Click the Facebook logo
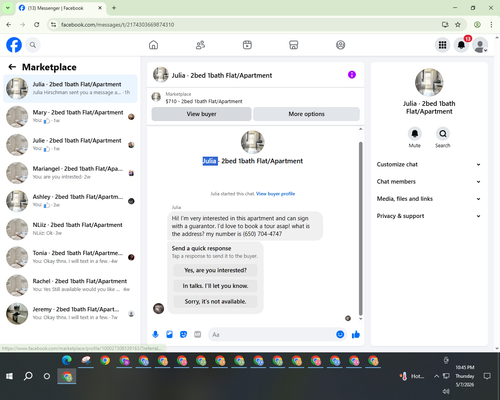The image size is (500, 400). pyautogui.click(x=14, y=45)
